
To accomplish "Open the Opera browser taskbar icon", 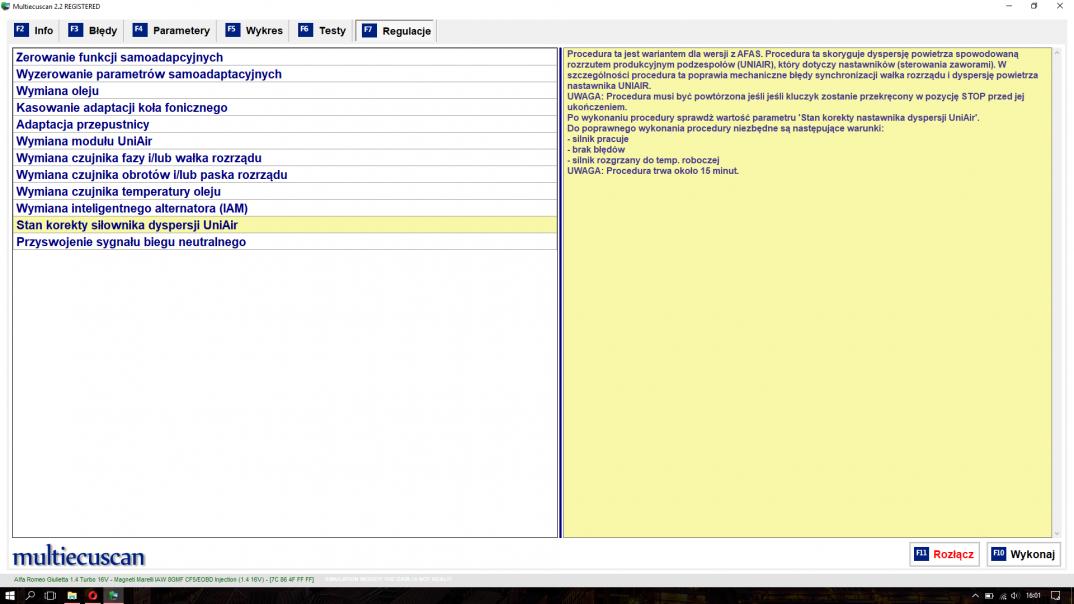I will coord(92,596).
